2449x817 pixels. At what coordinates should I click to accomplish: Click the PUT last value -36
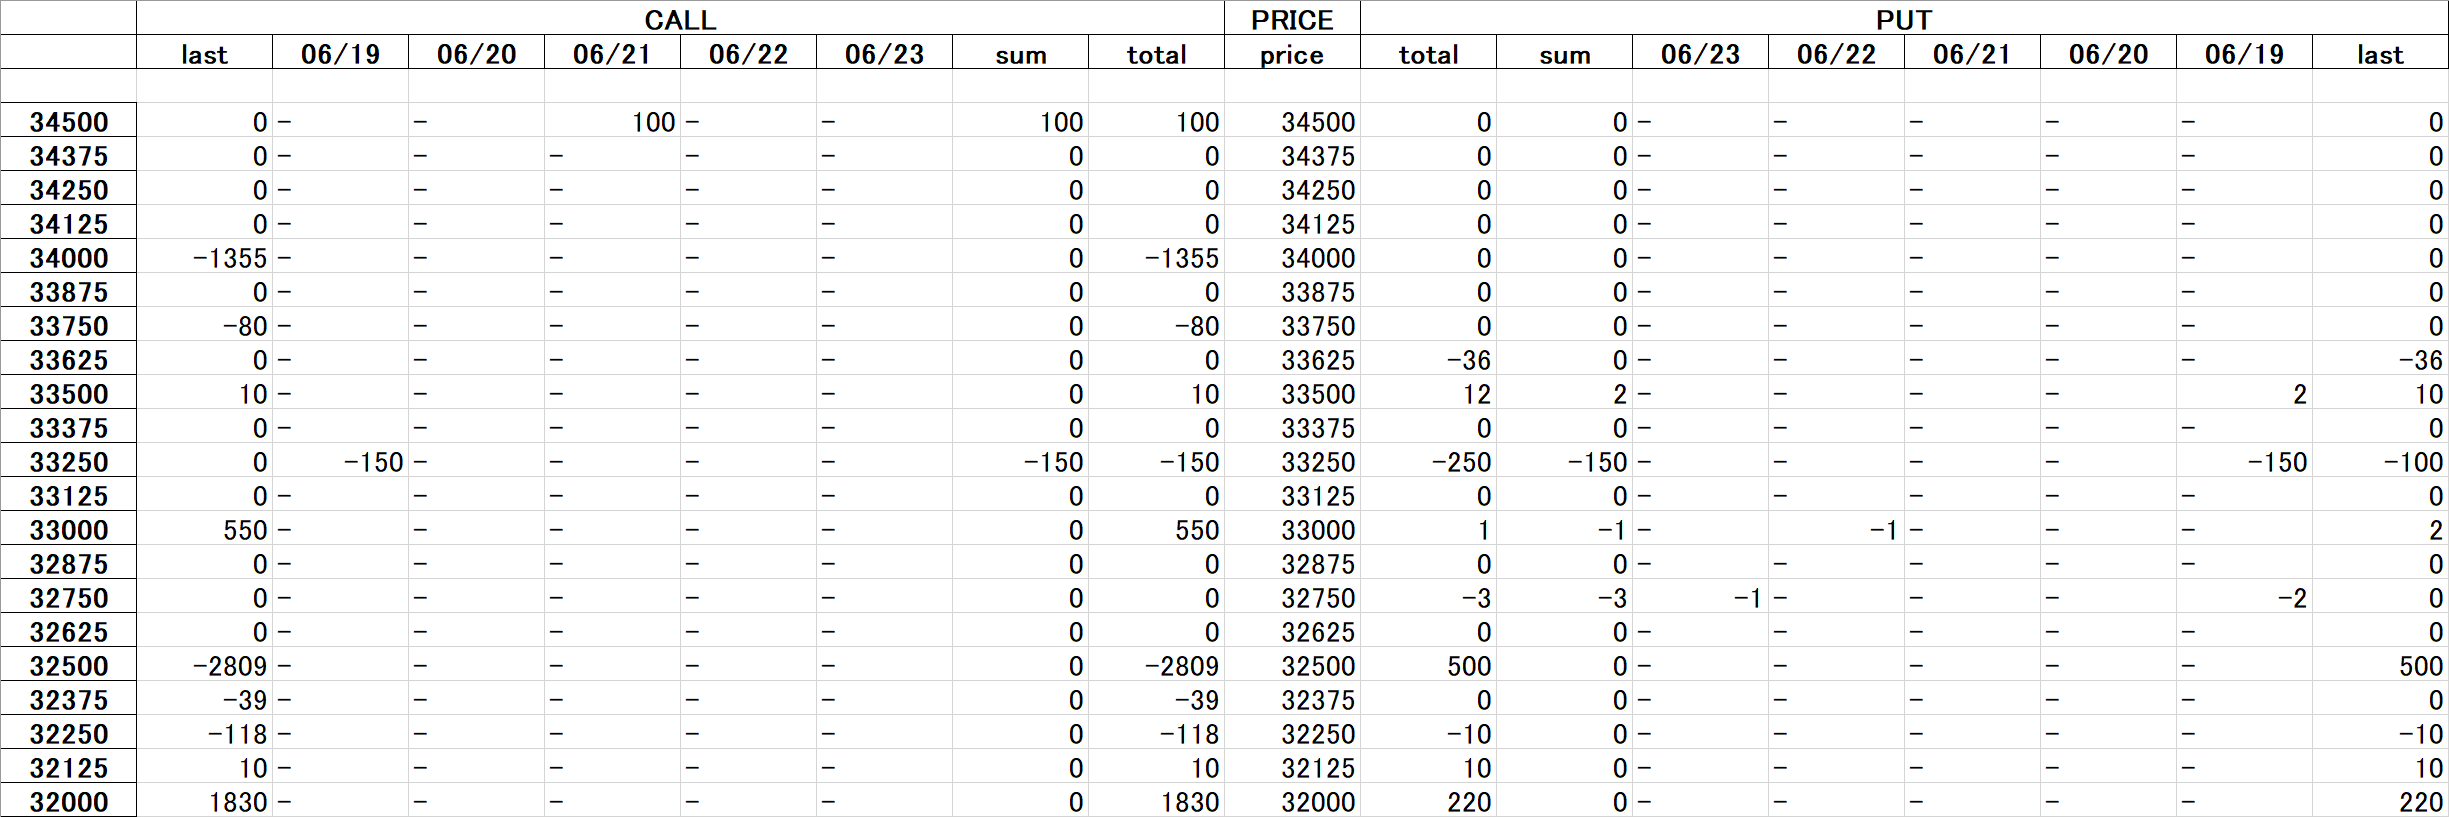(2380, 360)
